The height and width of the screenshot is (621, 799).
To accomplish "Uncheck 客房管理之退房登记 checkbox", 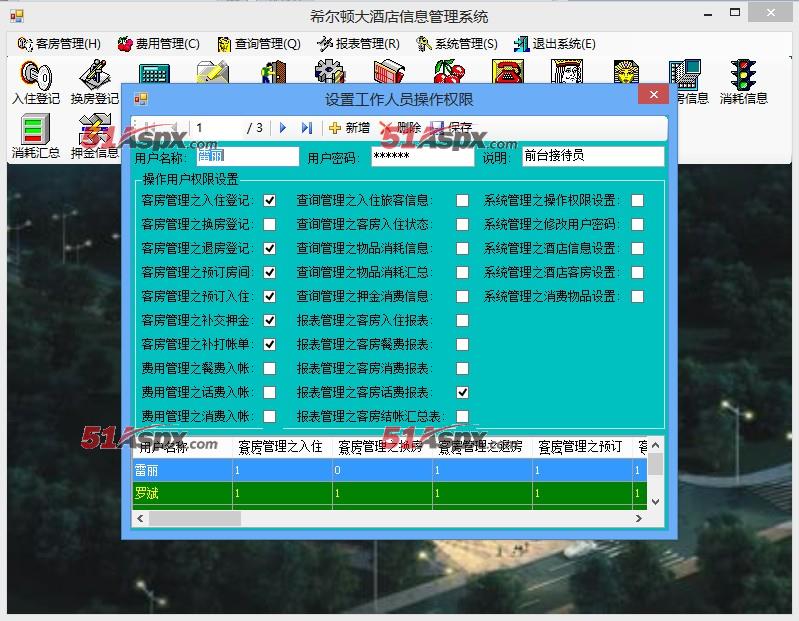I will click(270, 249).
